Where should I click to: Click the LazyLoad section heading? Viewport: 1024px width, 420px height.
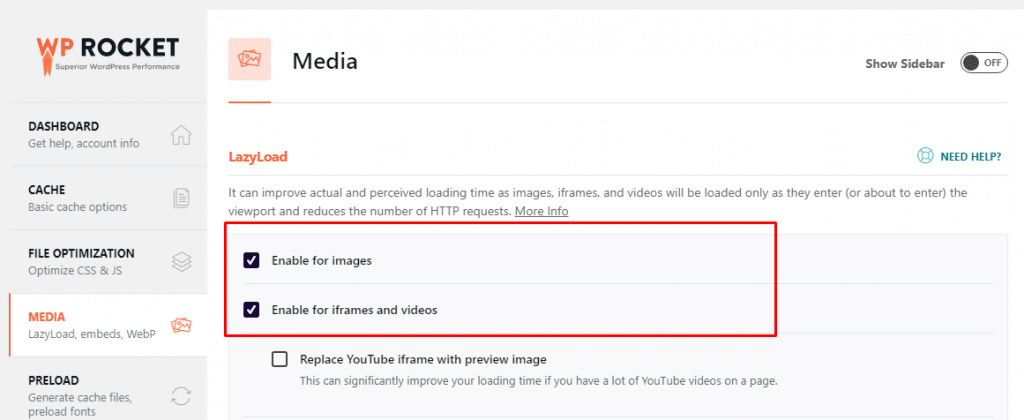click(x=258, y=157)
